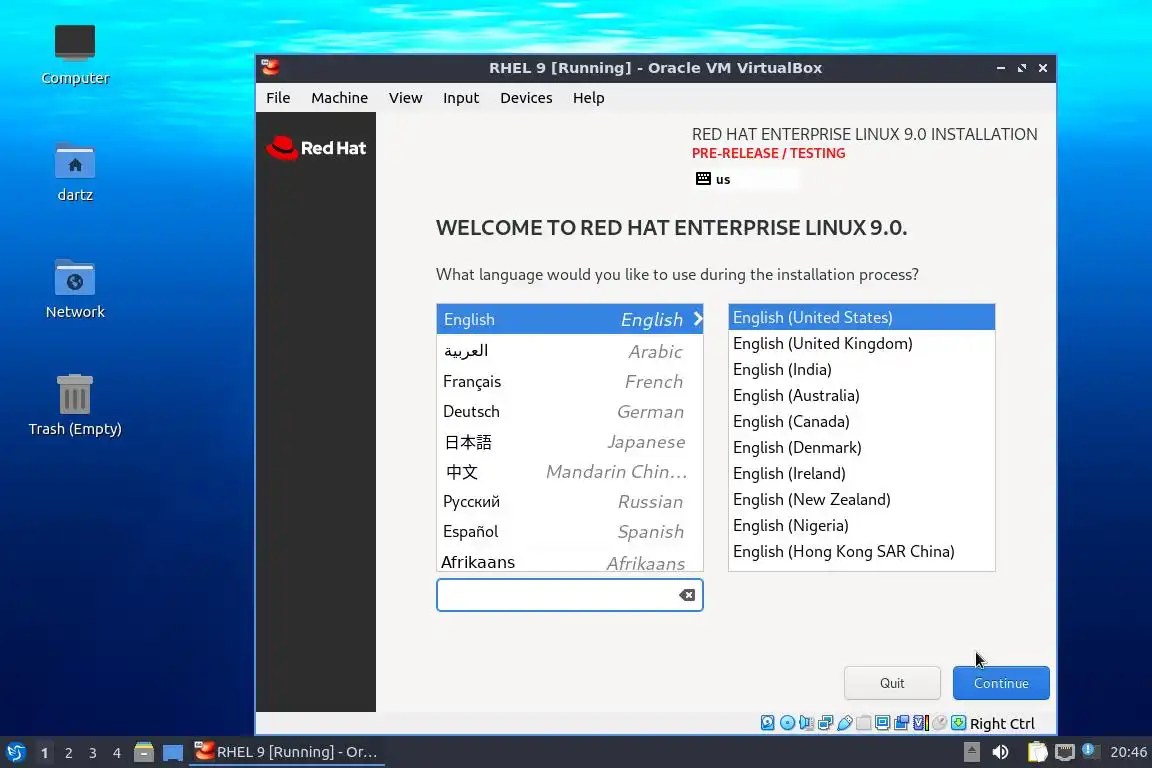Click the VirtualBox title bar window icon
Image resolution: width=1152 pixels, height=768 pixels.
pos(270,68)
